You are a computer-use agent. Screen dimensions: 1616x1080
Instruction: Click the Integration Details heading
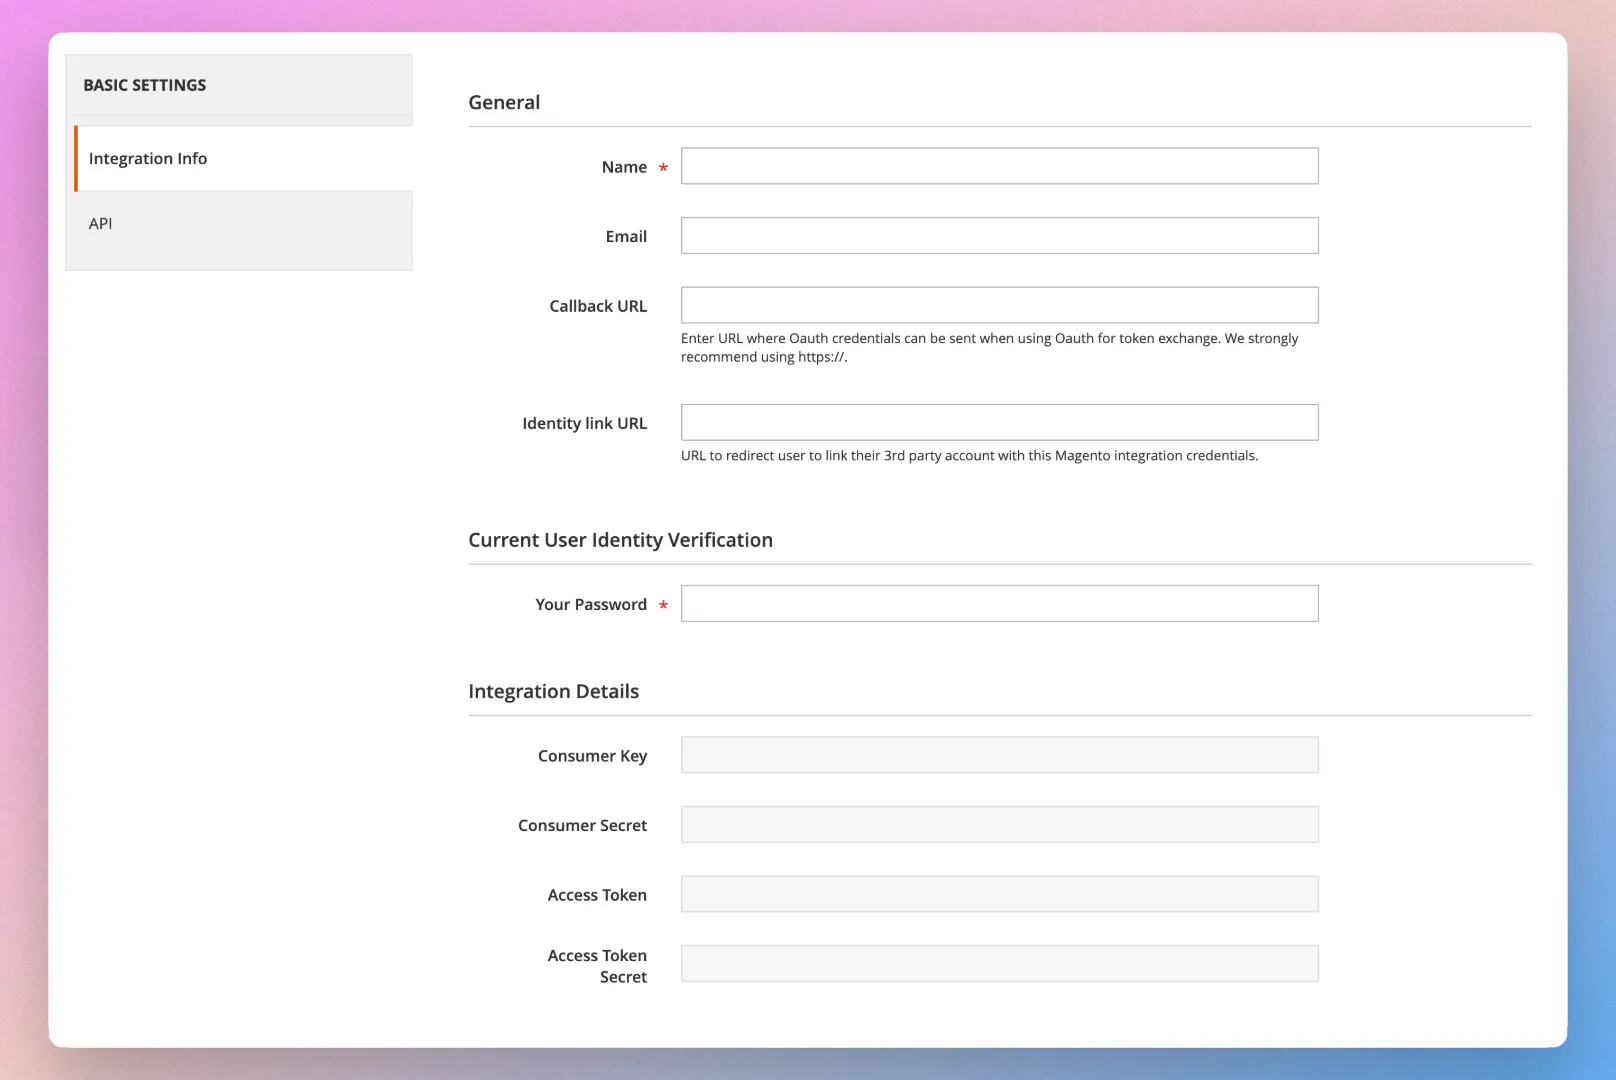[553, 691]
